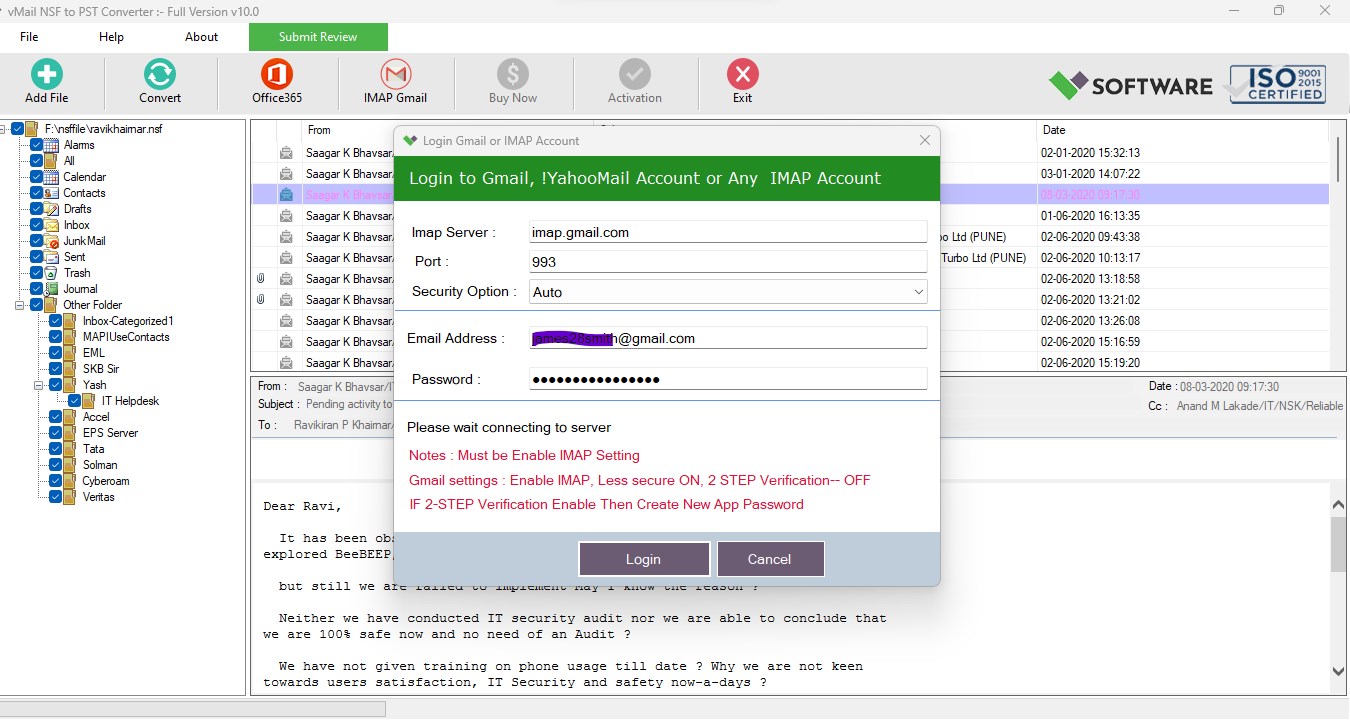Toggle the Veritas folder checkbox

tap(56, 497)
